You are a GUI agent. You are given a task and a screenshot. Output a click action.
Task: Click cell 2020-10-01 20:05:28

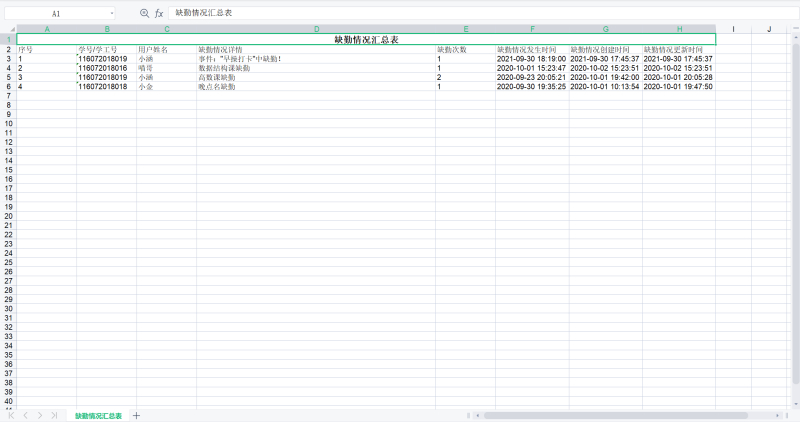[x=680, y=78]
